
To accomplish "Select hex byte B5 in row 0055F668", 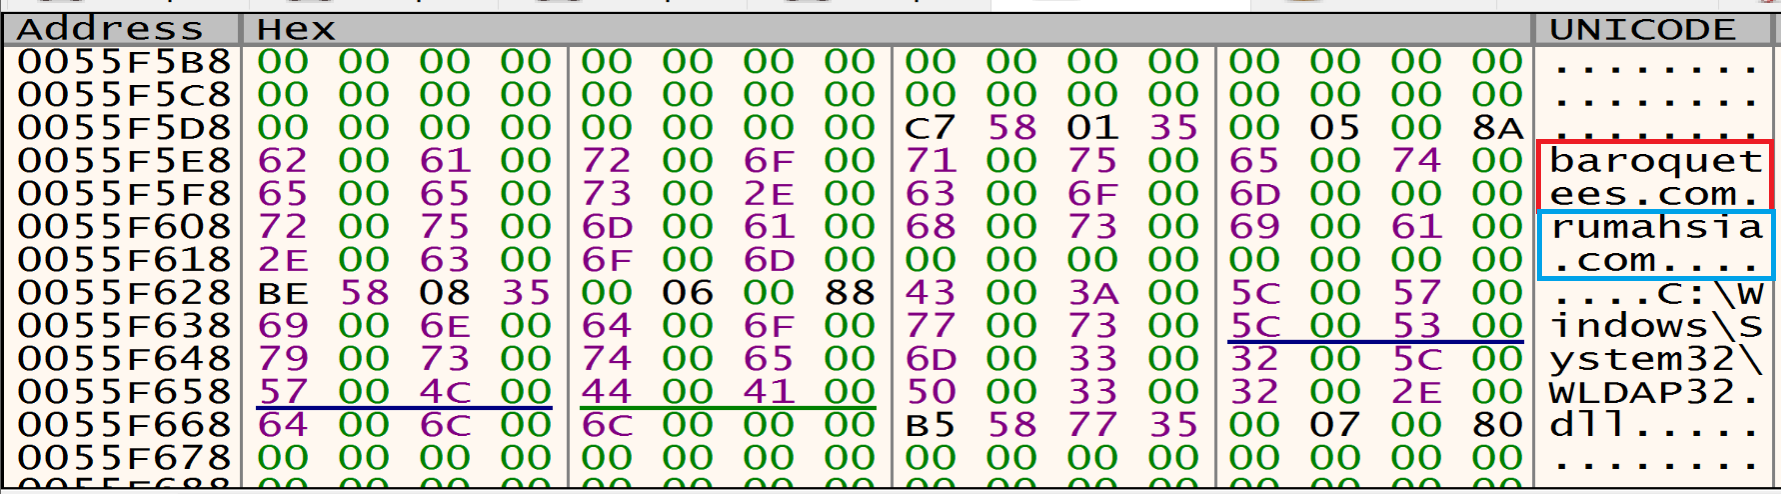I will pyautogui.click(x=930, y=425).
